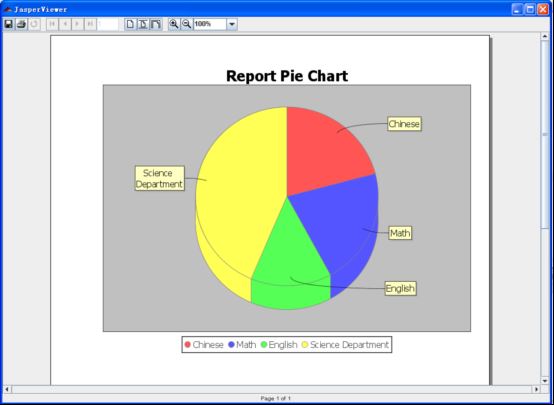Open the zoom ratio dropdown arrow
This screenshot has width=554, height=405.
point(232,24)
